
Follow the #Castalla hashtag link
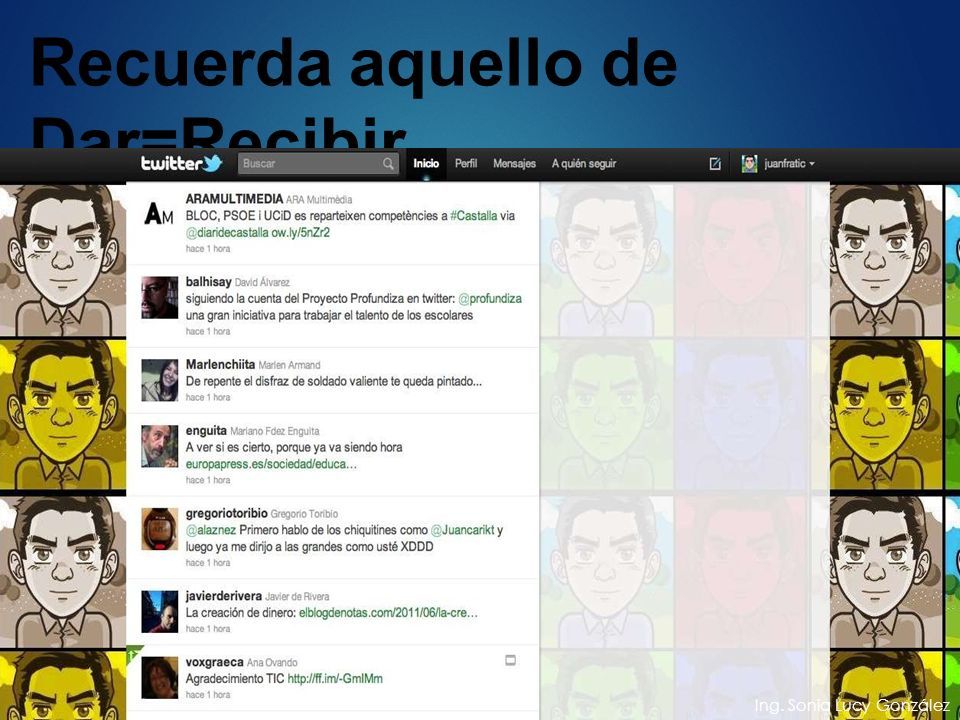tap(474, 216)
